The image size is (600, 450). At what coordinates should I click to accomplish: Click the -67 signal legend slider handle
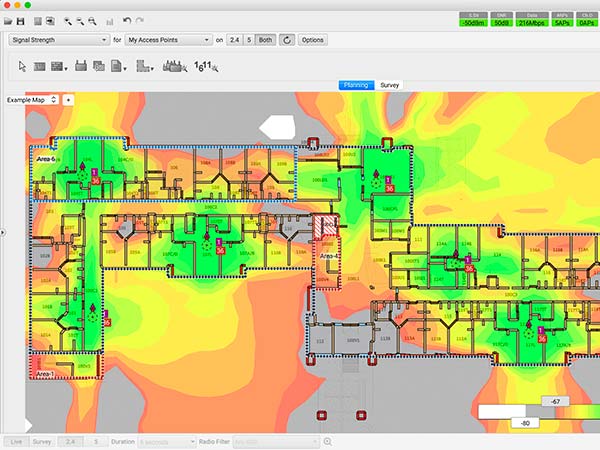point(555,401)
